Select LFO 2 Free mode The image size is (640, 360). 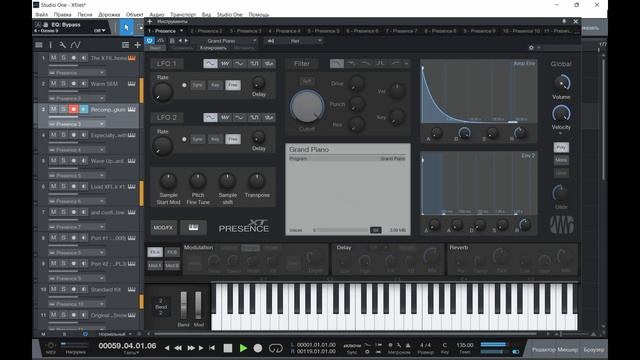coord(233,139)
